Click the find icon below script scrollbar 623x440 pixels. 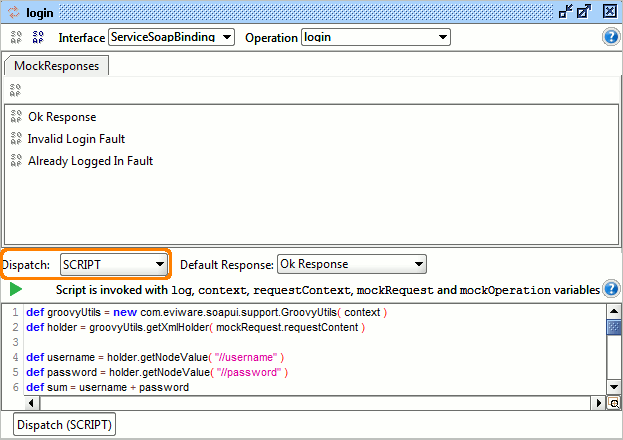pos(614,403)
